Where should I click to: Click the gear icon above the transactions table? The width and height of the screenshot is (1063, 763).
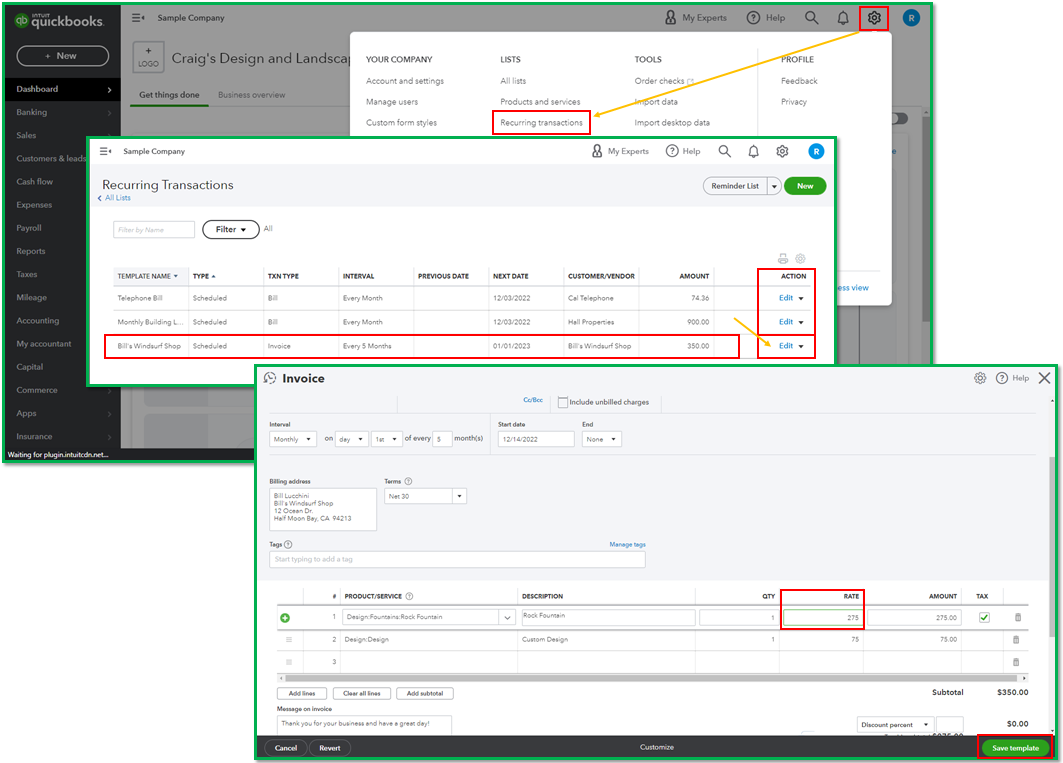pyautogui.click(x=800, y=258)
